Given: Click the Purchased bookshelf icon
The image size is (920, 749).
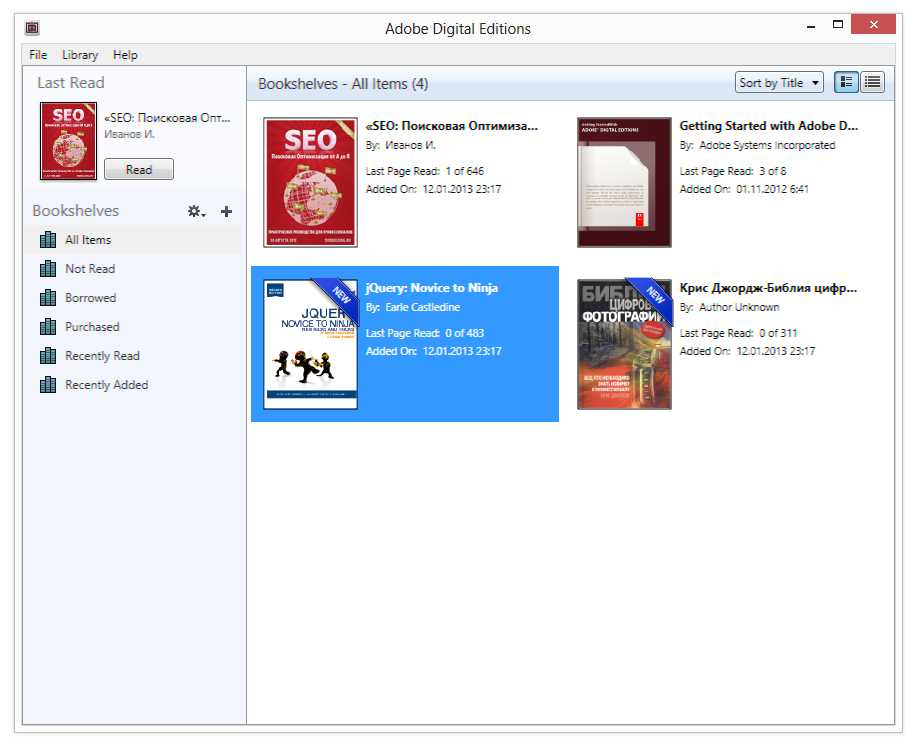Looking at the screenshot, I should 48,327.
